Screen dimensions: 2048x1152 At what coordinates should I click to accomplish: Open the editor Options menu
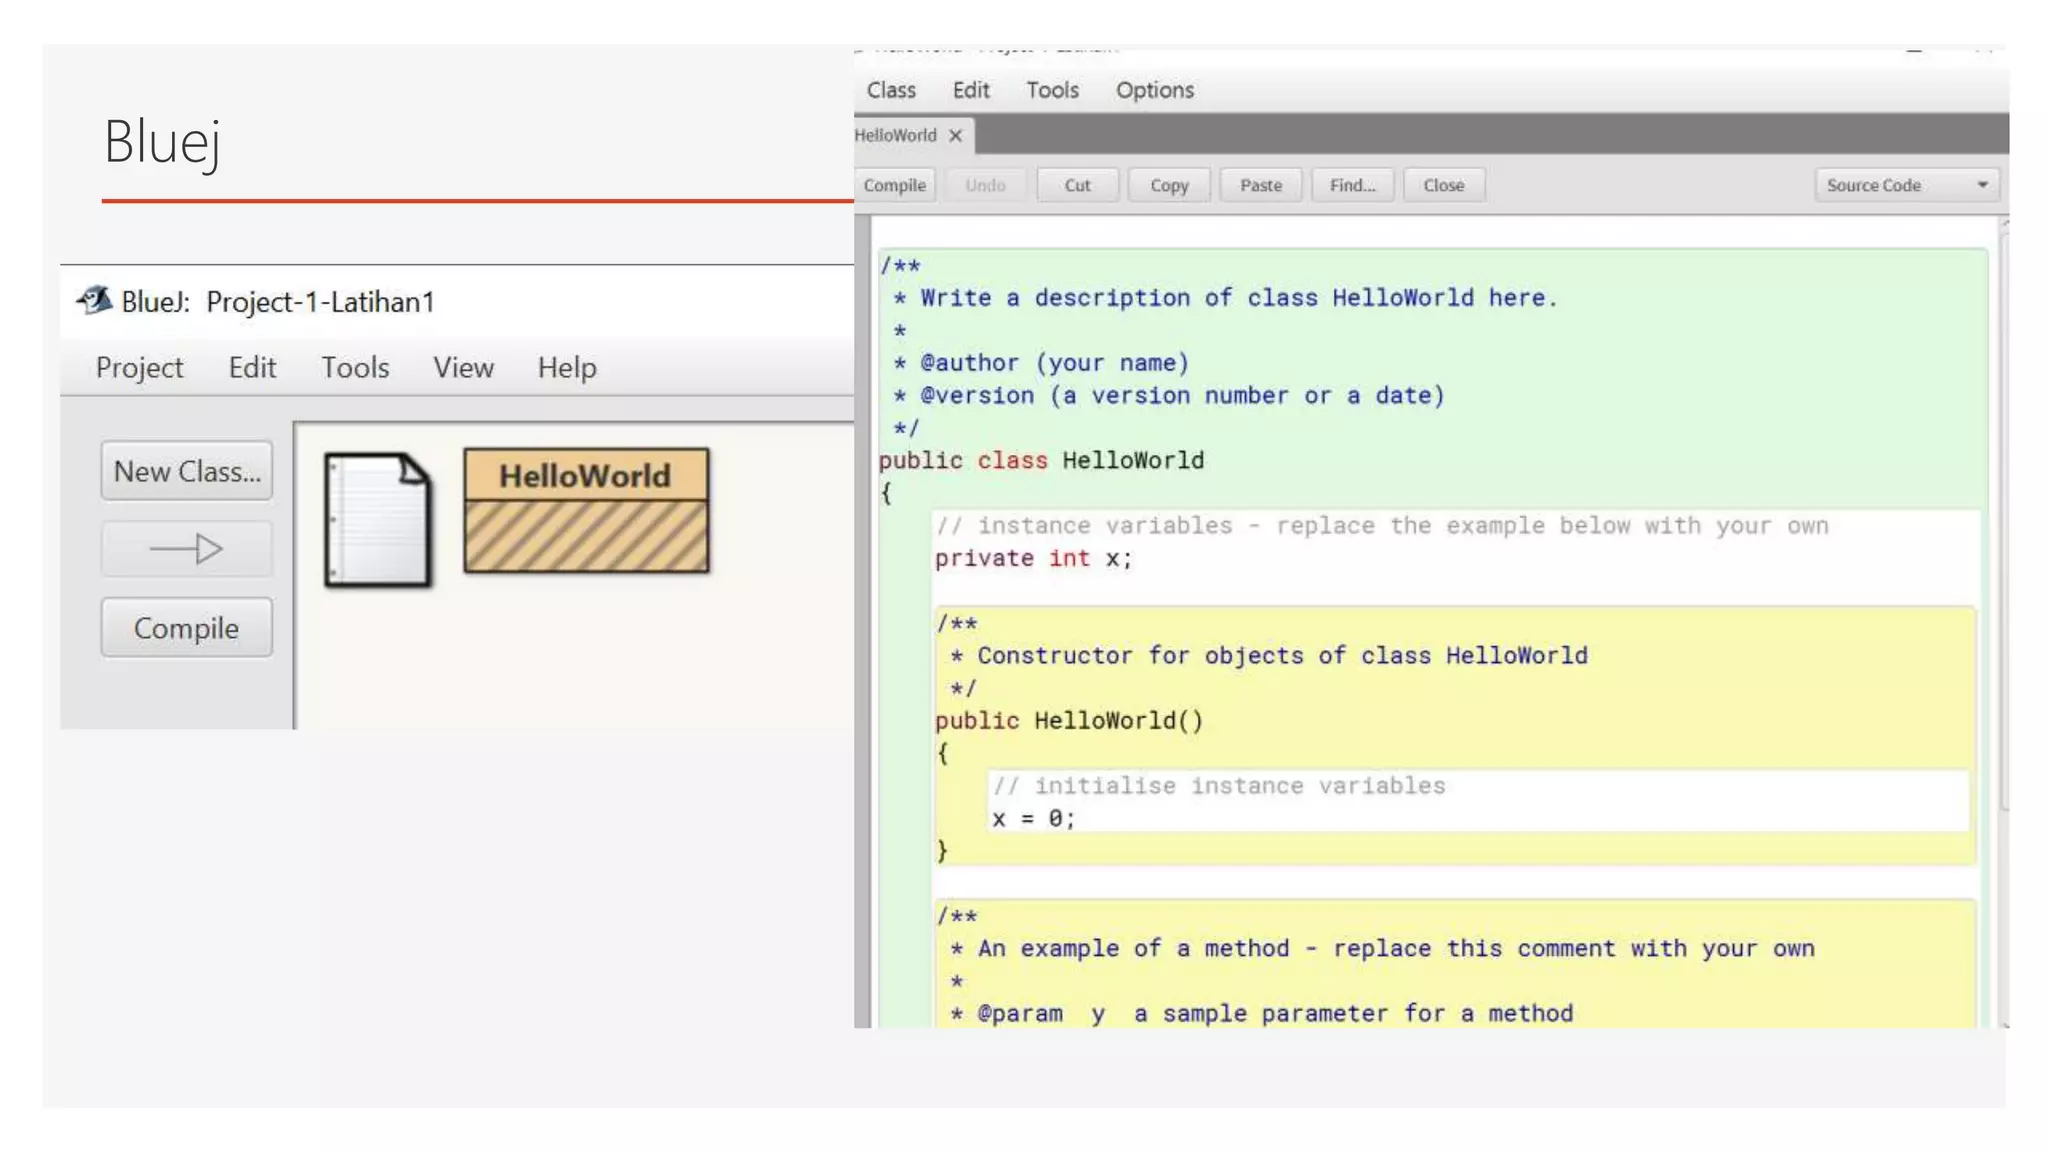(x=1154, y=90)
